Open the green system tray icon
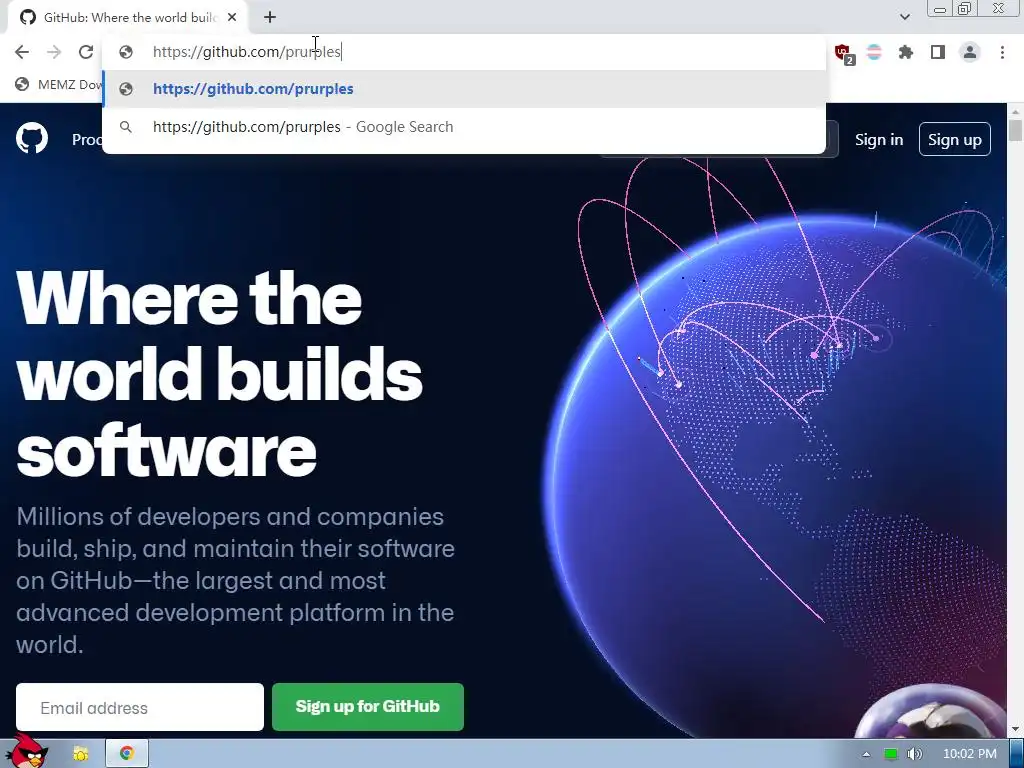The image size is (1024, 768). (890, 754)
